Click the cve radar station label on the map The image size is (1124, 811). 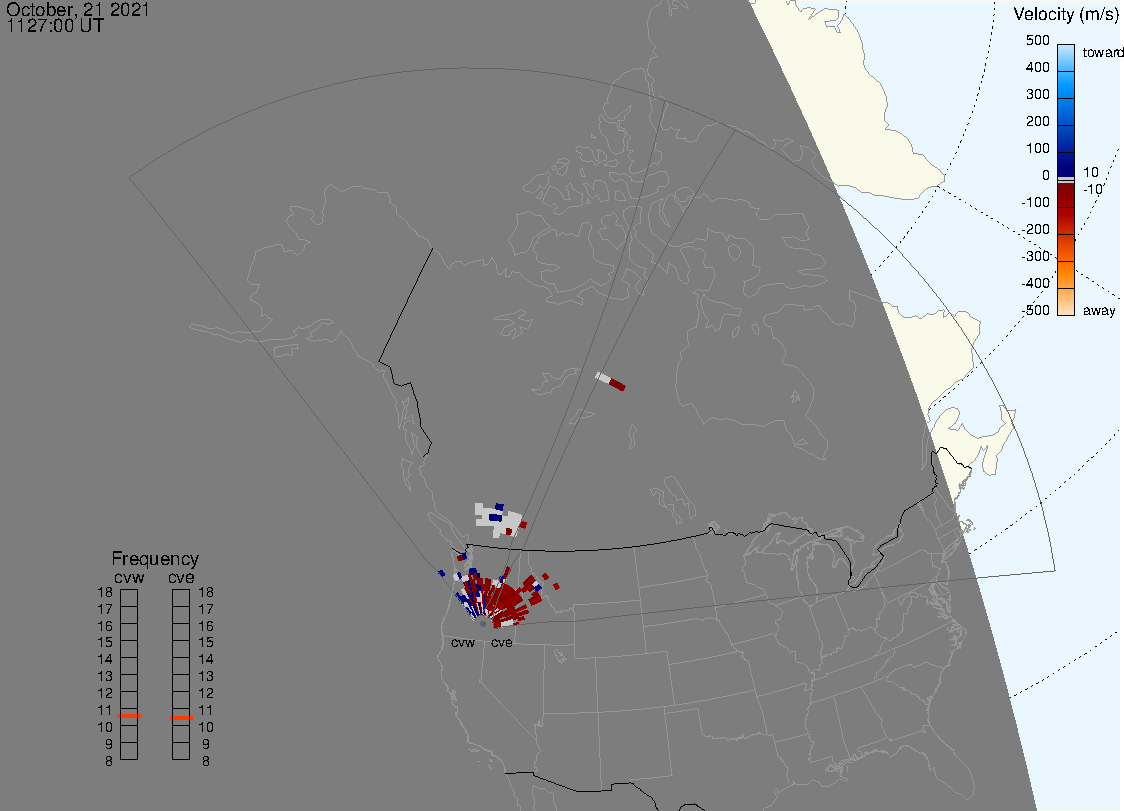(x=502, y=642)
